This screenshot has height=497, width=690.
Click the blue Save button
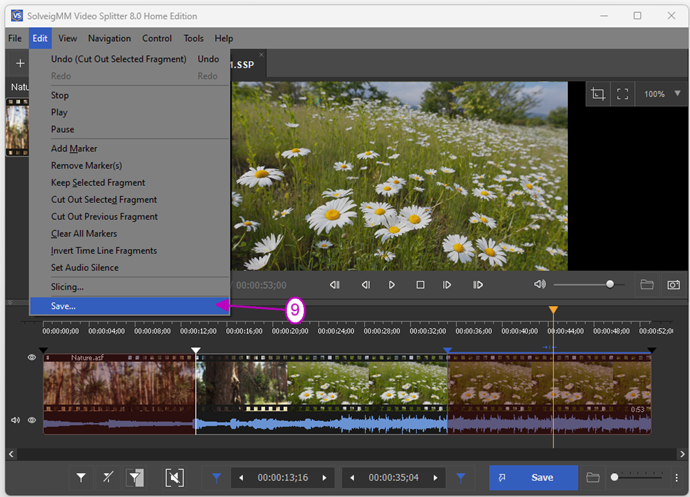[x=533, y=478]
